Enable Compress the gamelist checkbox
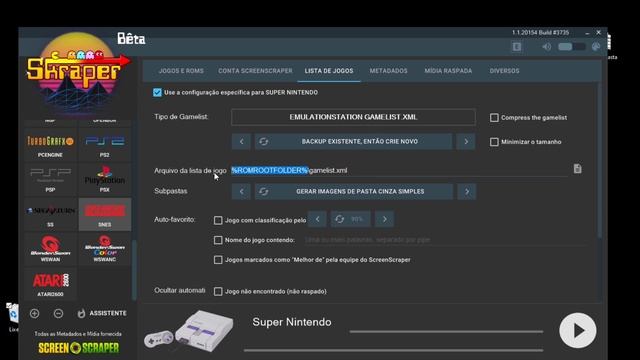The image size is (640, 360). click(494, 118)
